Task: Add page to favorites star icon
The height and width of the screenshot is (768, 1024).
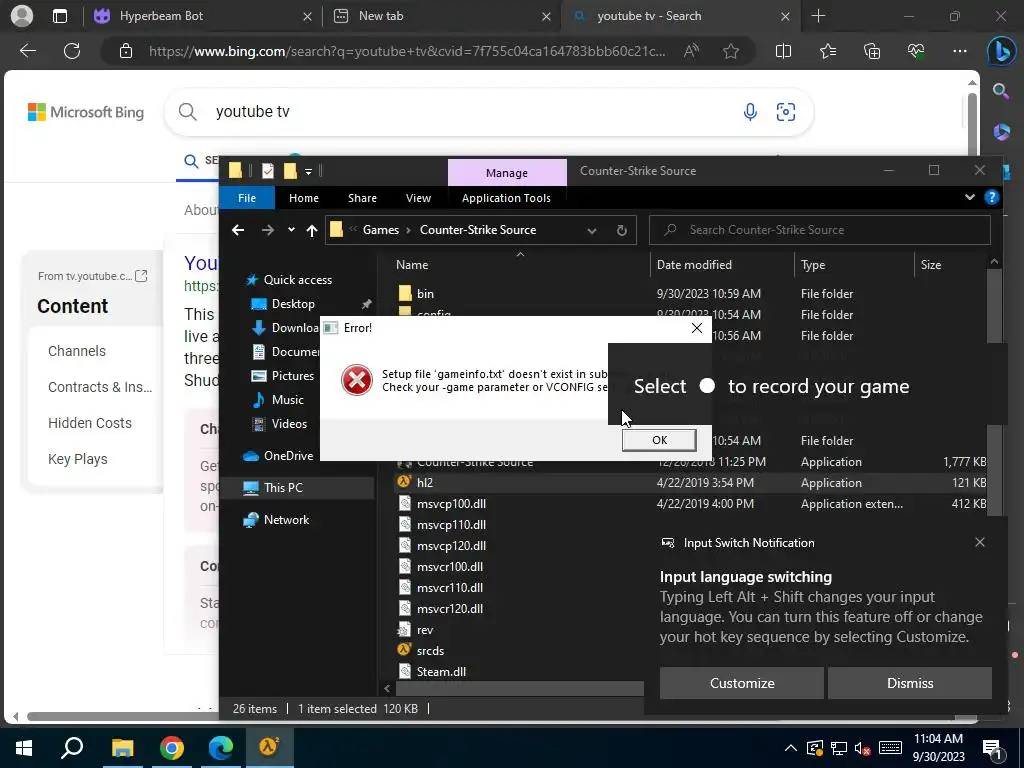Action: pos(731,51)
